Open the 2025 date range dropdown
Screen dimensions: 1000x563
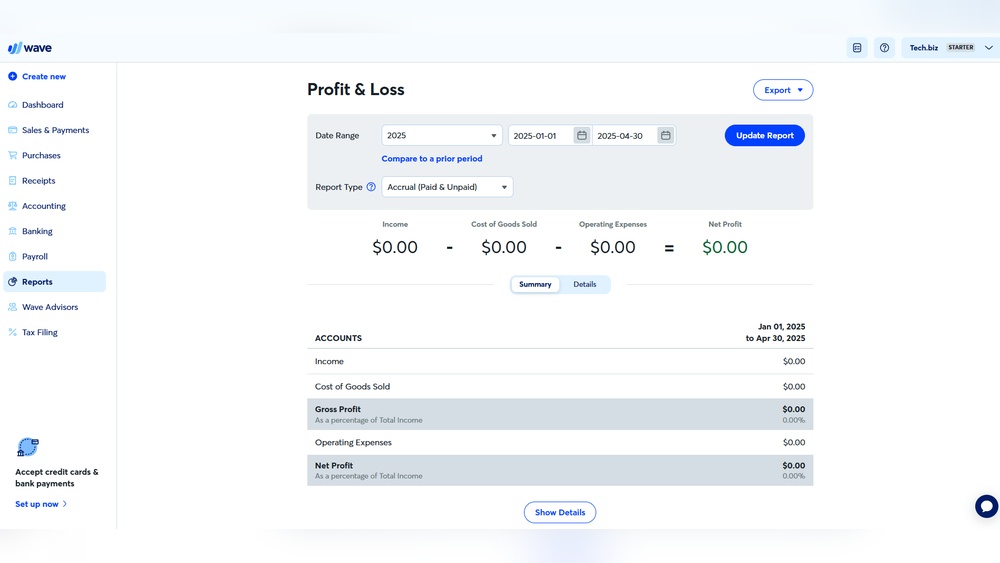[441, 135]
